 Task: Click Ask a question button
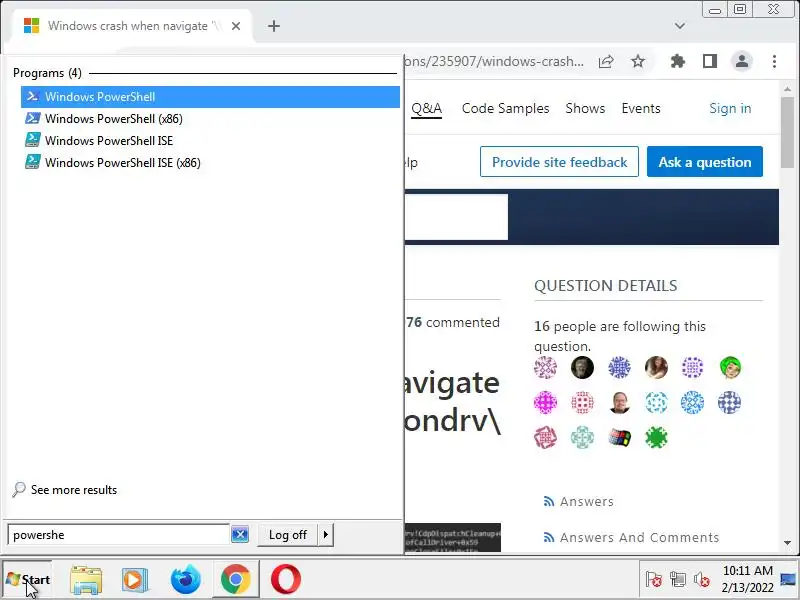[x=705, y=162]
